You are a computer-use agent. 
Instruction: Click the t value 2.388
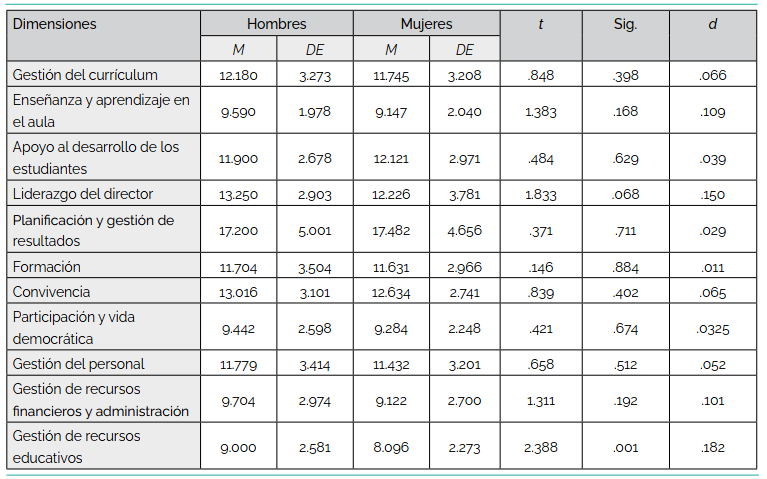(540, 447)
